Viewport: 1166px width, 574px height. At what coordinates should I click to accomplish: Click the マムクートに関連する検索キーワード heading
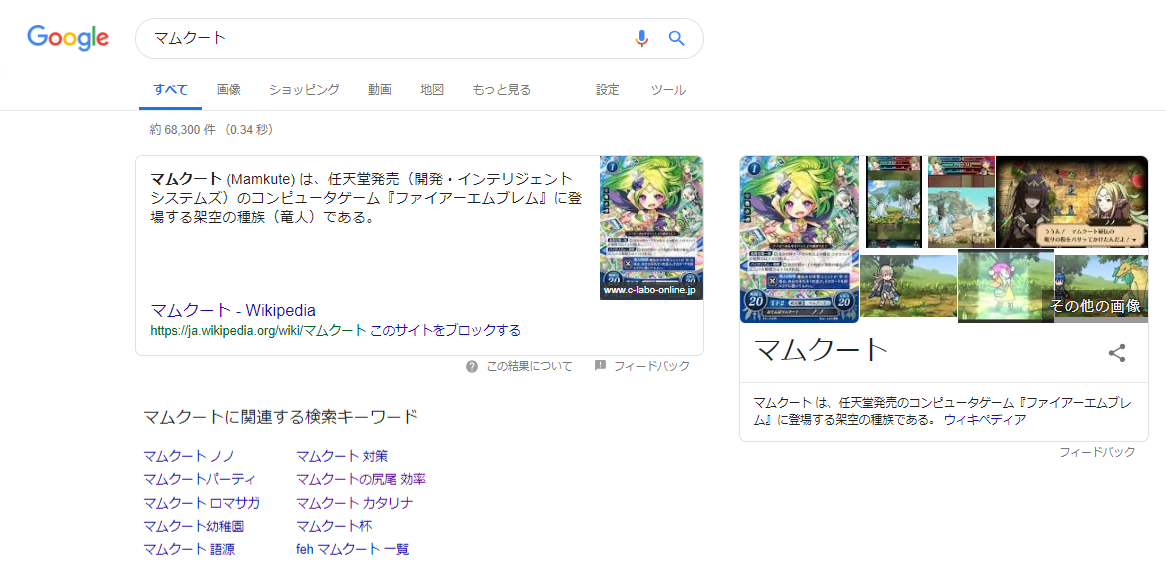tap(280, 416)
